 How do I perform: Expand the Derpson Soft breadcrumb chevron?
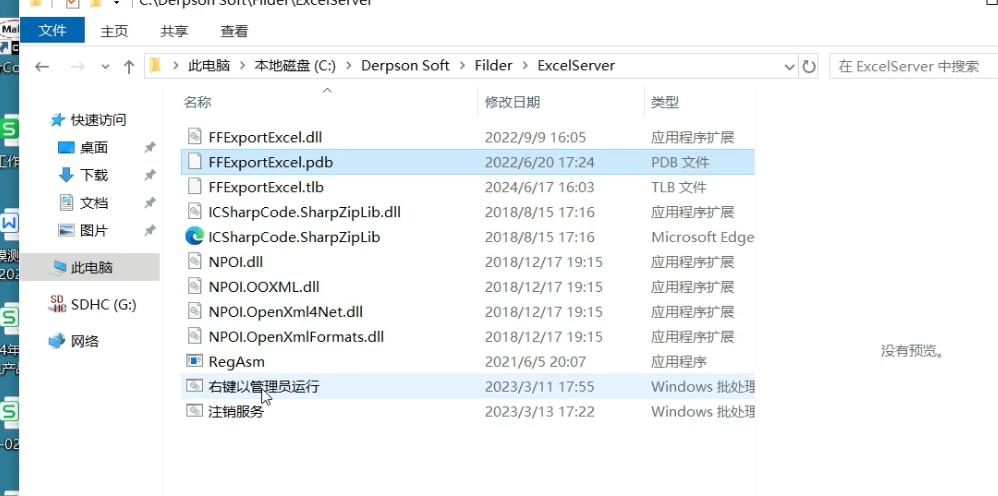click(462, 66)
